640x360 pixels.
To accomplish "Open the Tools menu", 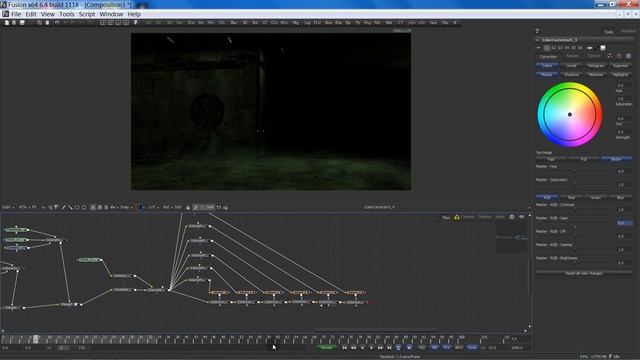I will [67, 14].
